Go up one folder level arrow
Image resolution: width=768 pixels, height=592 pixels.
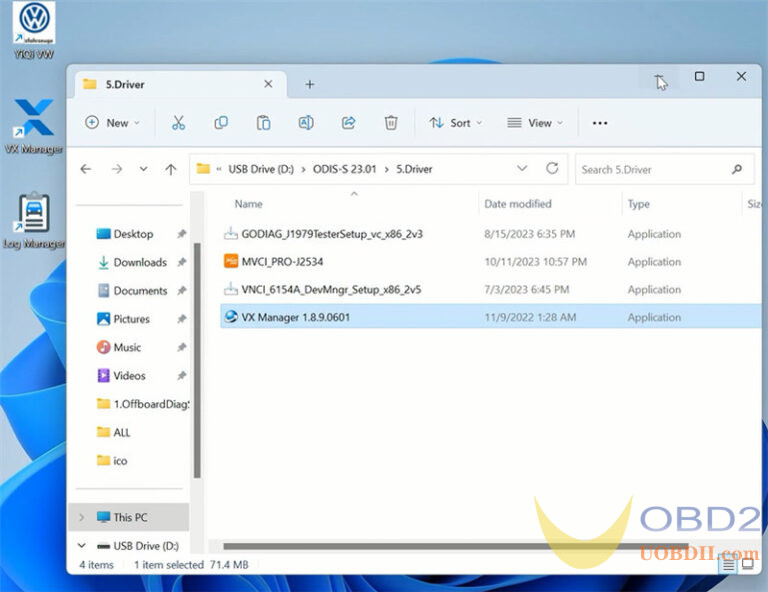click(x=170, y=169)
